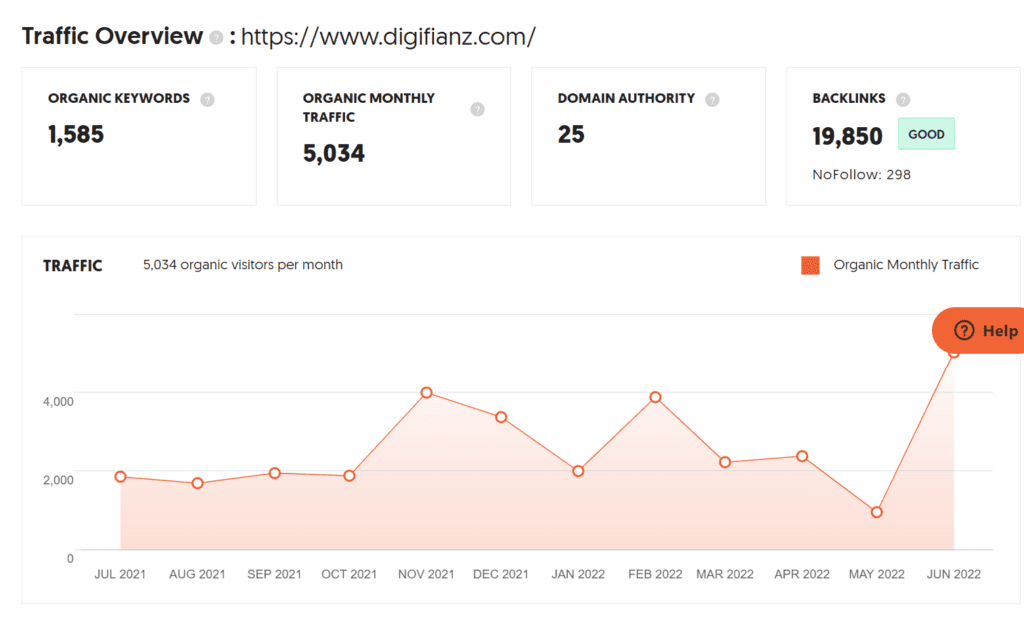
Task: Click the 5,034 monthly traffic value
Action: coord(334,153)
